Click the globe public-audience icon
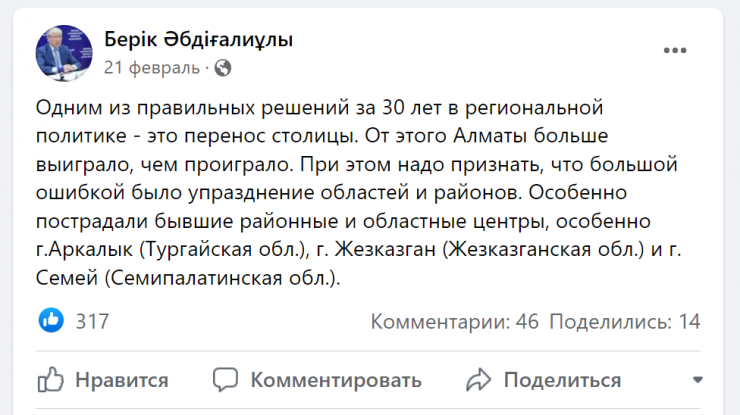This screenshot has height=415, width=740. pos(223,68)
